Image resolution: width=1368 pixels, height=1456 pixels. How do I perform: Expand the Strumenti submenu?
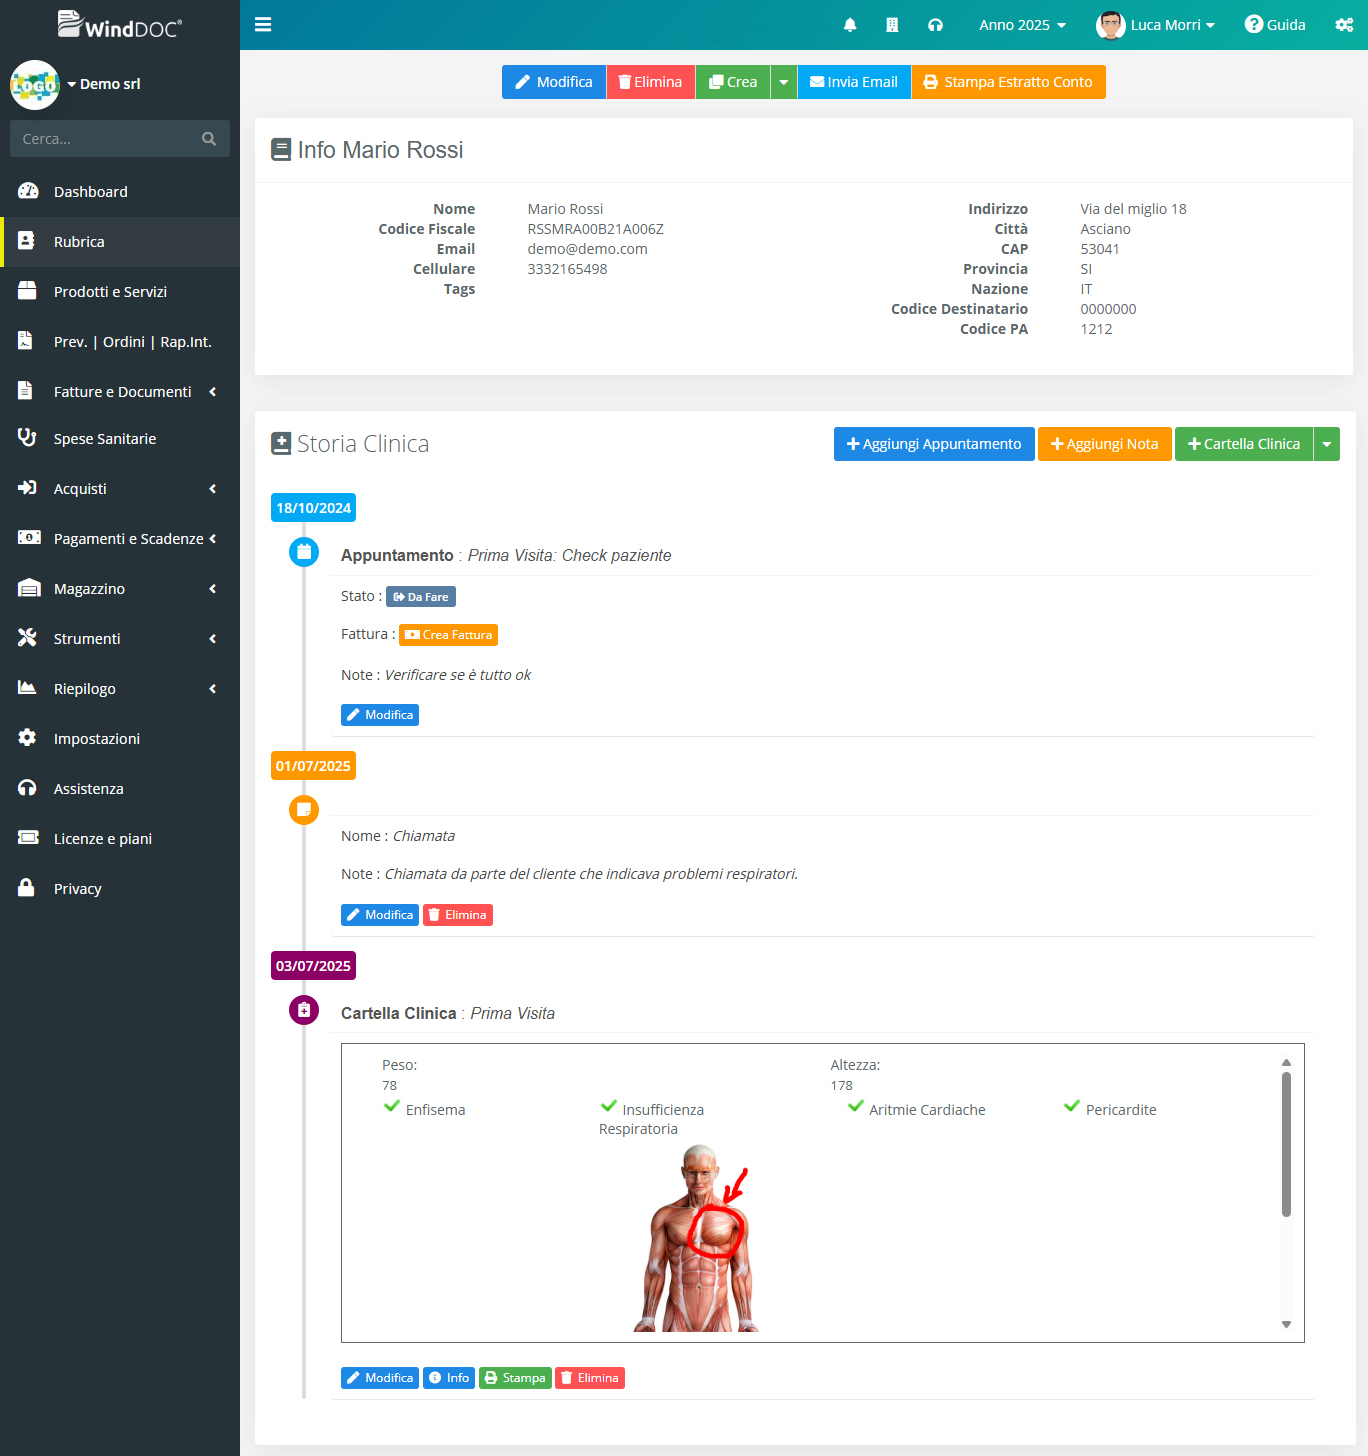click(212, 639)
